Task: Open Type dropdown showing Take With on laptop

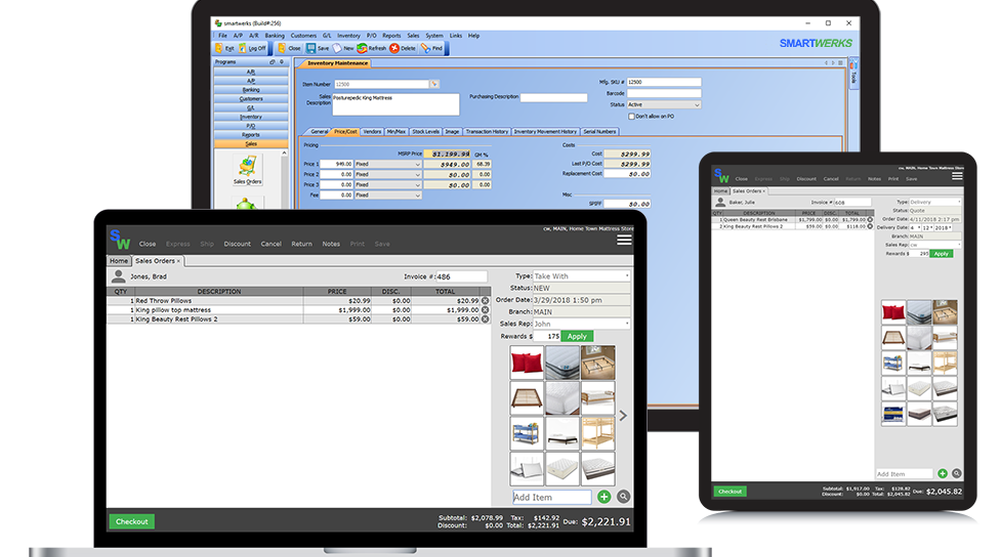Action: [x=582, y=276]
